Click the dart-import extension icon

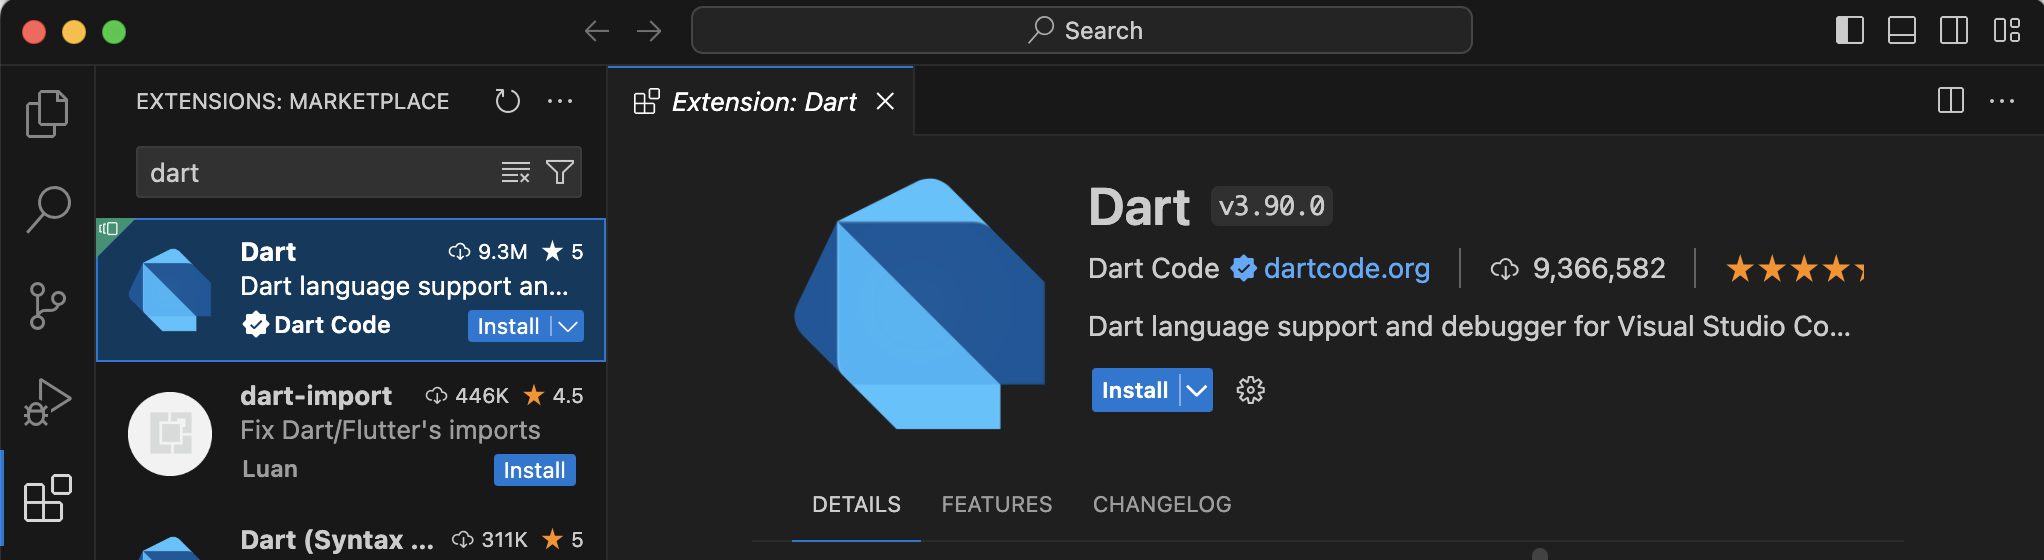coord(170,434)
